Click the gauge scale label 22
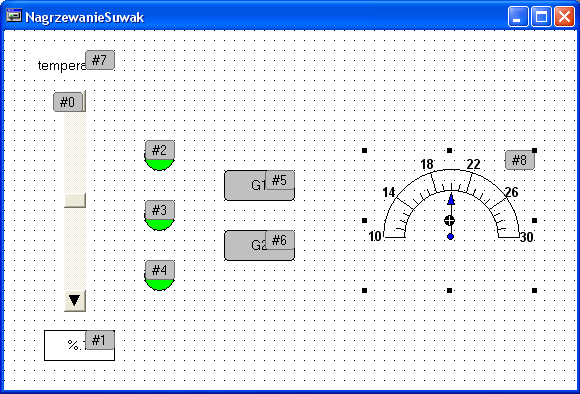This screenshot has height=394, width=580. [x=473, y=164]
